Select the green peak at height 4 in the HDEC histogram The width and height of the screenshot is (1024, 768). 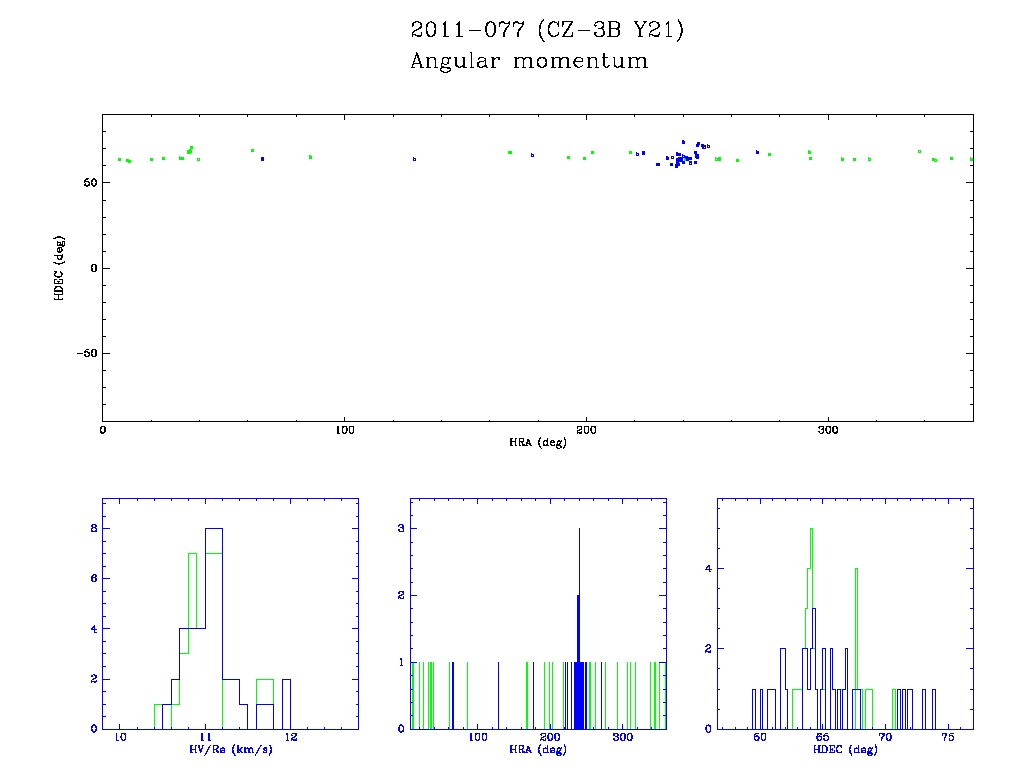pos(856,571)
